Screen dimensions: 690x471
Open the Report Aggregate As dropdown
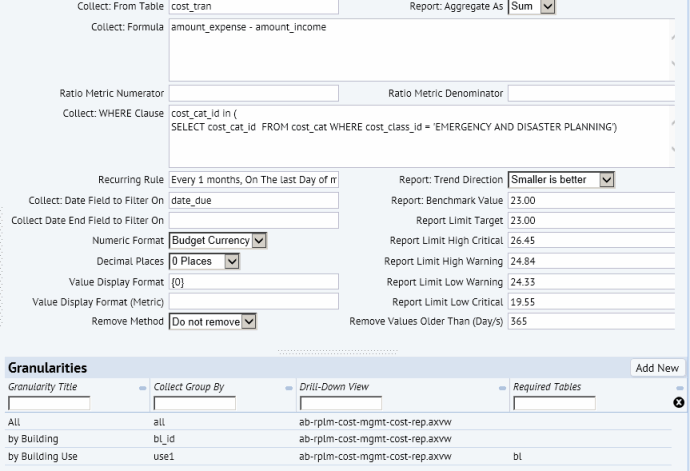tap(546, 7)
